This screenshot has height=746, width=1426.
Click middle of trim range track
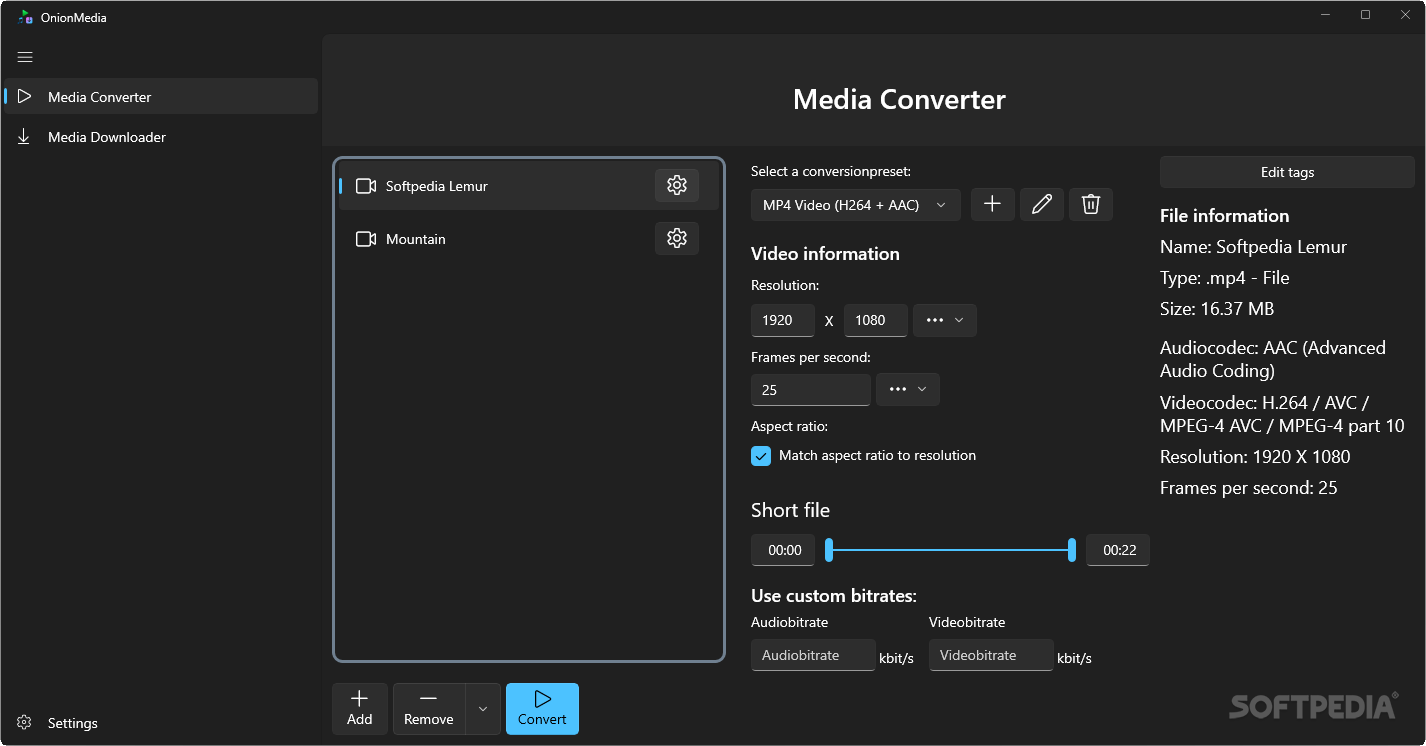(950, 550)
